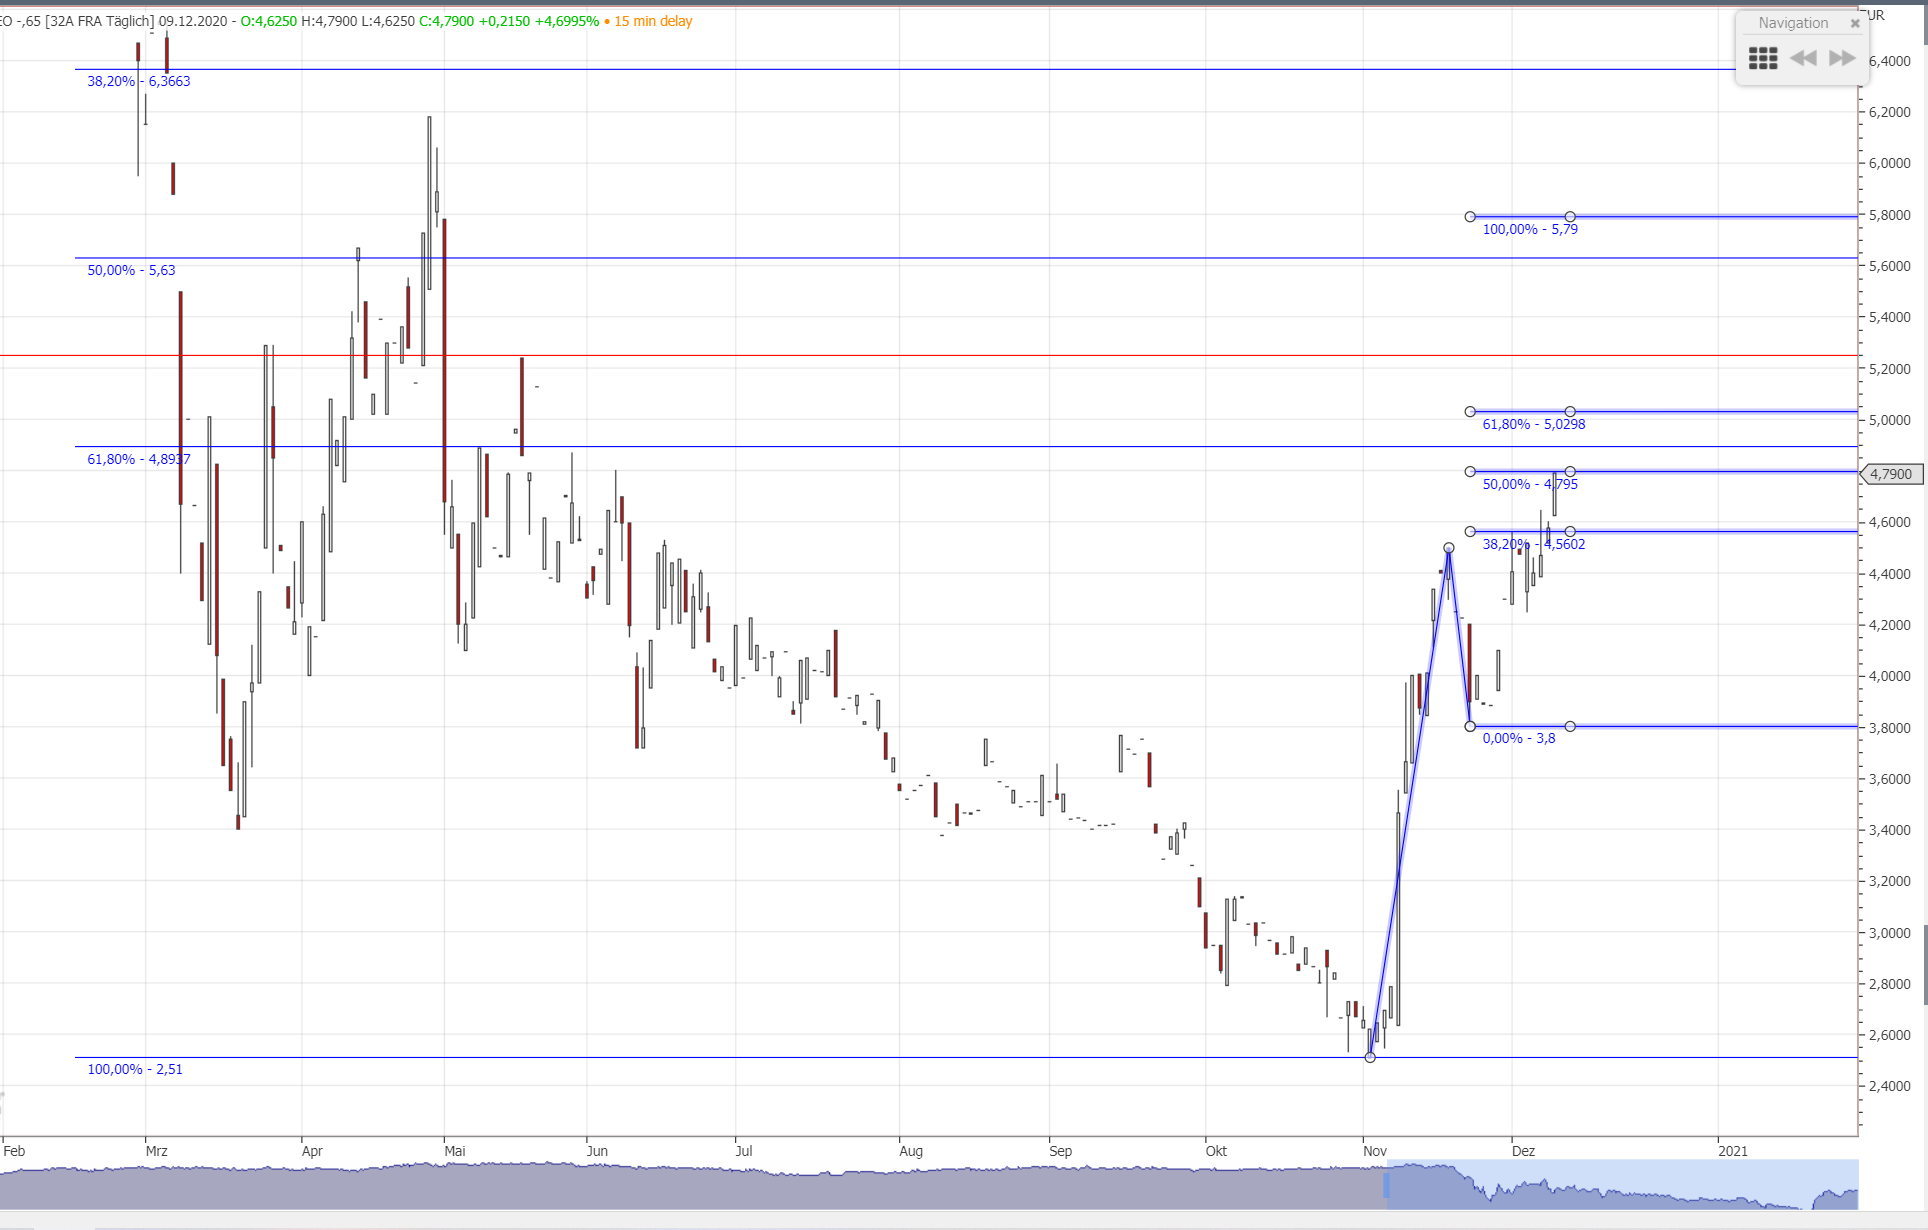1928x1230 pixels.
Task: Select left handle of 100,00% - 5,79 line
Action: tap(1470, 217)
